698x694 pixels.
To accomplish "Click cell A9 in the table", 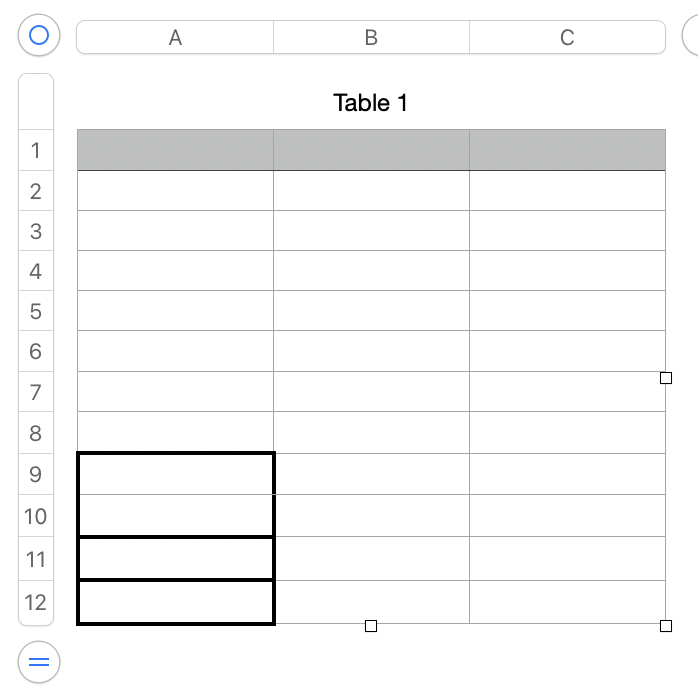I will pos(175,473).
